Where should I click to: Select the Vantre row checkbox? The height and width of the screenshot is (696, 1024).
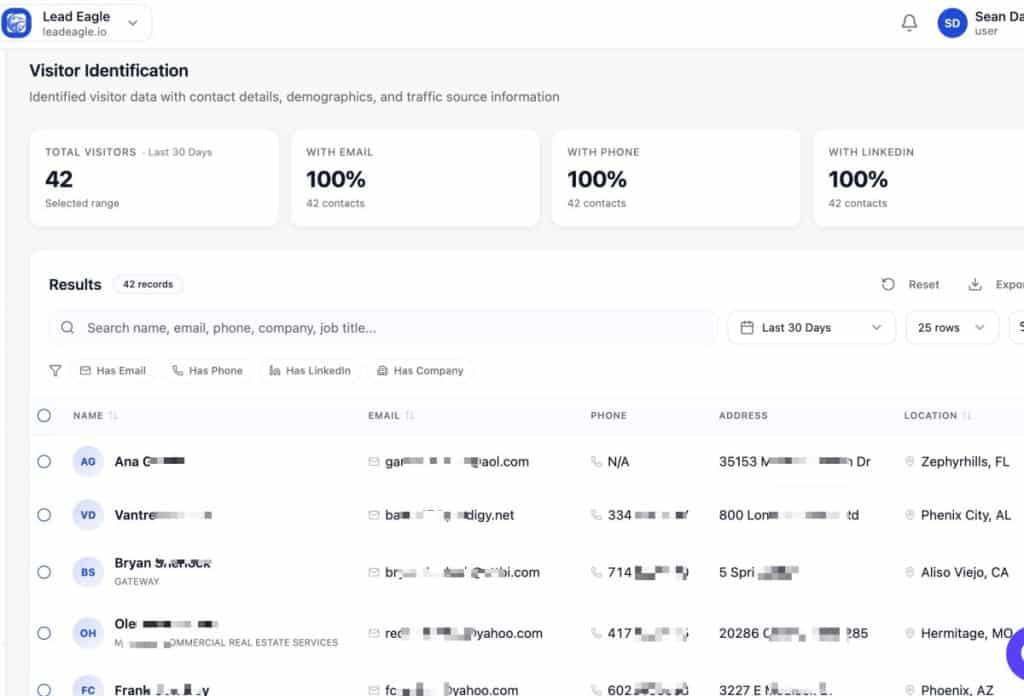click(44, 515)
